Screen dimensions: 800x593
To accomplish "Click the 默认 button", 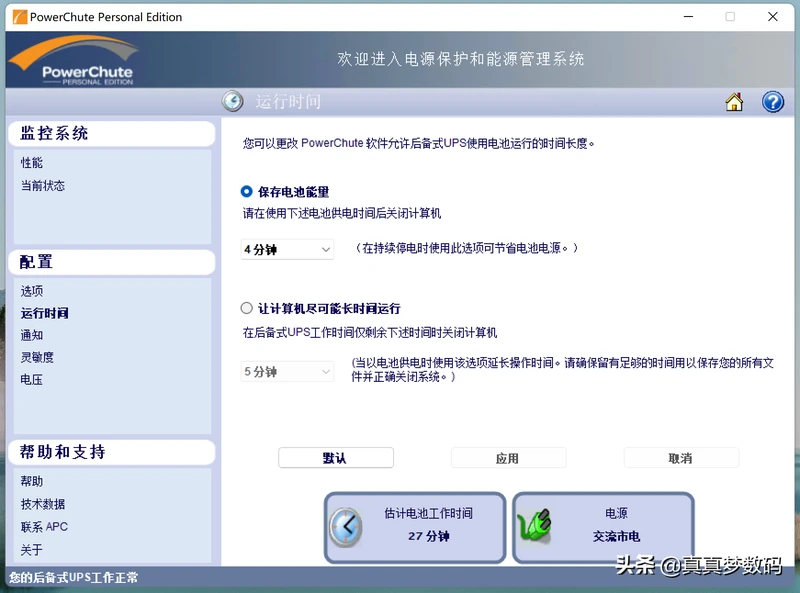I will 336,458.
